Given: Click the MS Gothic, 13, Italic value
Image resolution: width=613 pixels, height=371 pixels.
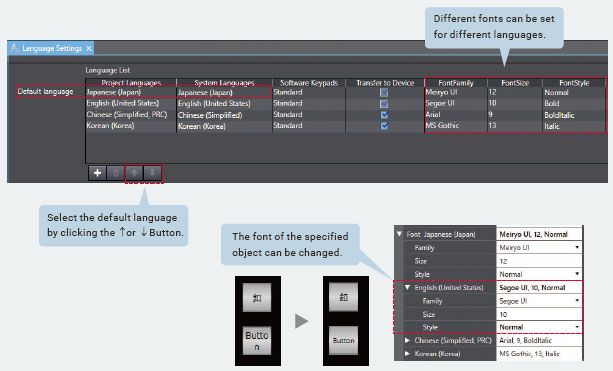Looking at the screenshot, I should pyautogui.click(x=539, y=354).
